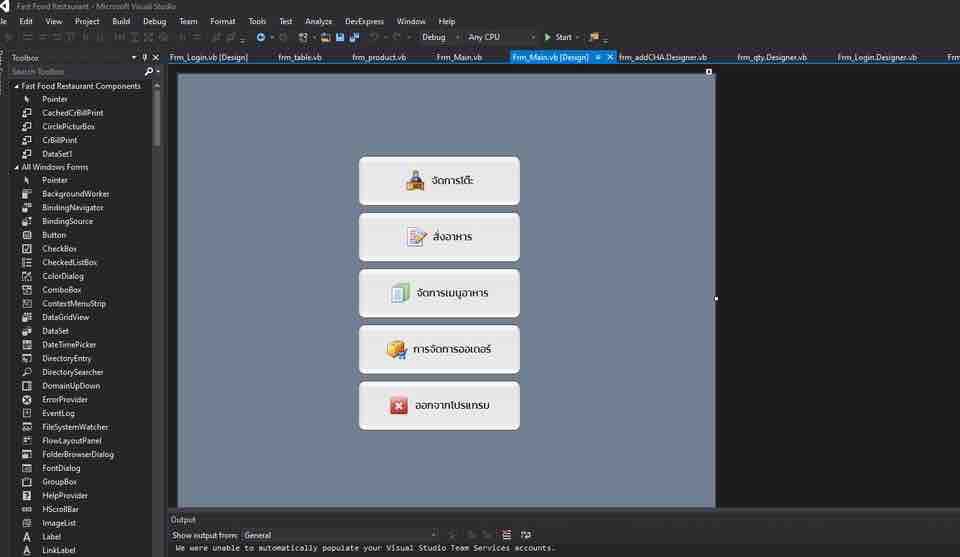Image resolution: width=960 pixels, height=557 pixels.
Task: Select the BackgroundWorker toolbox icon
Action: (x=27, y=194)
